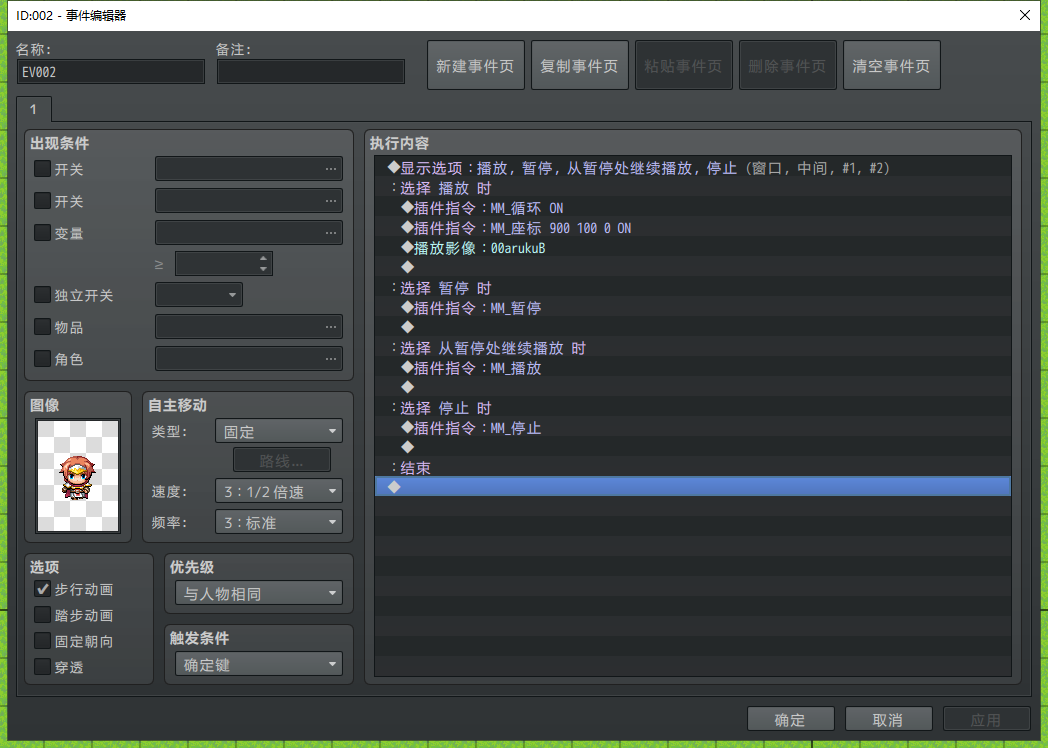Select event page tab 1

[33, 110]
